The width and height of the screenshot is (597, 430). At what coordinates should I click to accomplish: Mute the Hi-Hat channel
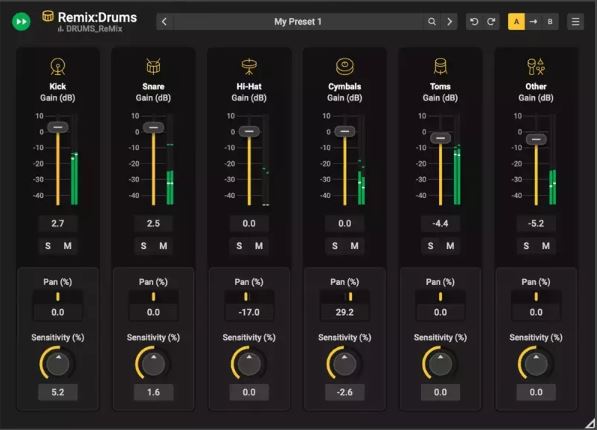pos(259,246)
